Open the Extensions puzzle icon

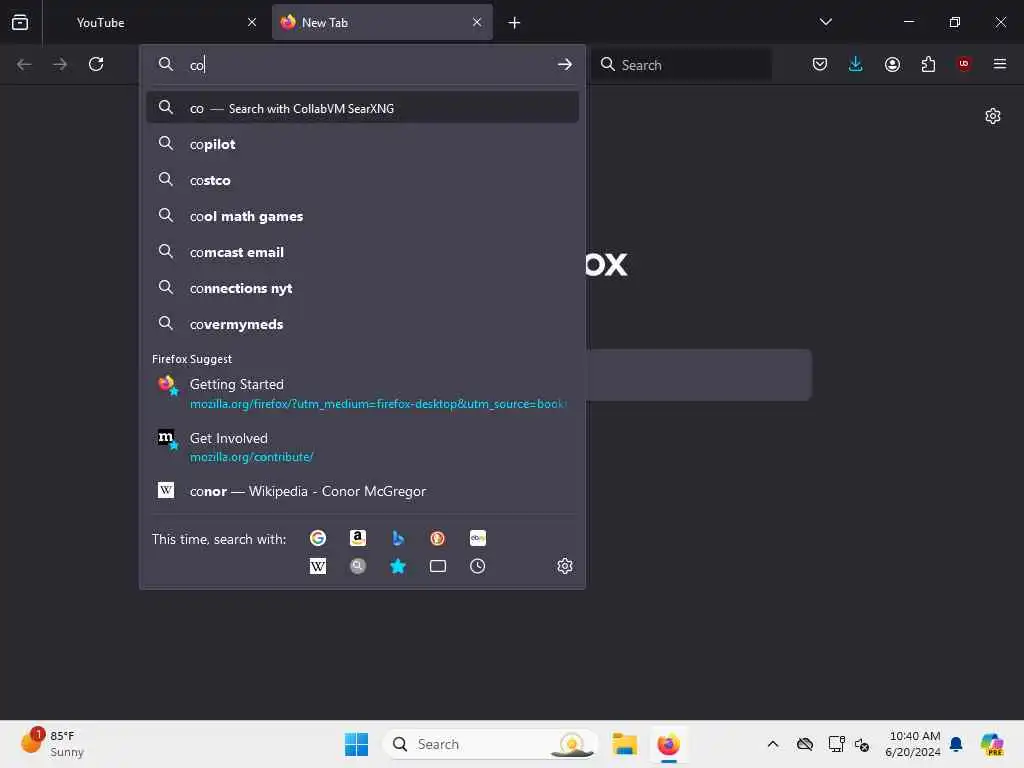[x=928, y=64]
